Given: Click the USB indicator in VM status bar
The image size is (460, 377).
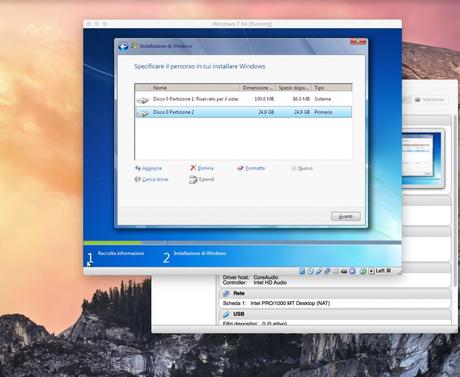Looking at the screenshot, I should 319,271.
